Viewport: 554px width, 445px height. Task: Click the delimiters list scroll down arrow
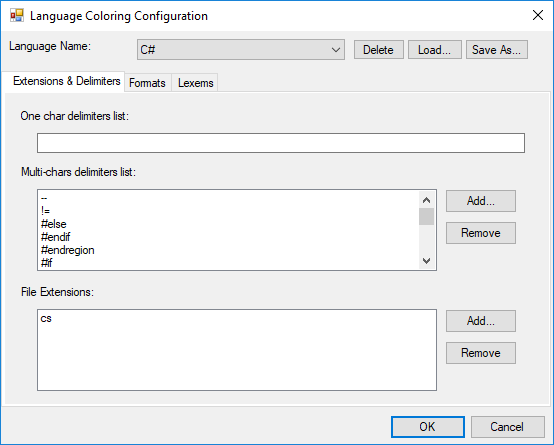coord(426,261)
